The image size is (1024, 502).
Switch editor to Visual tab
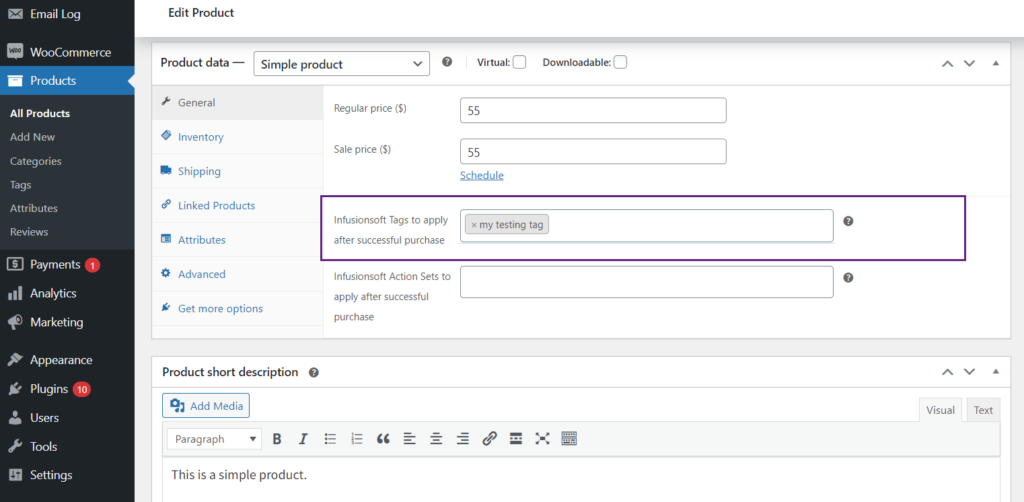(941, 410)
